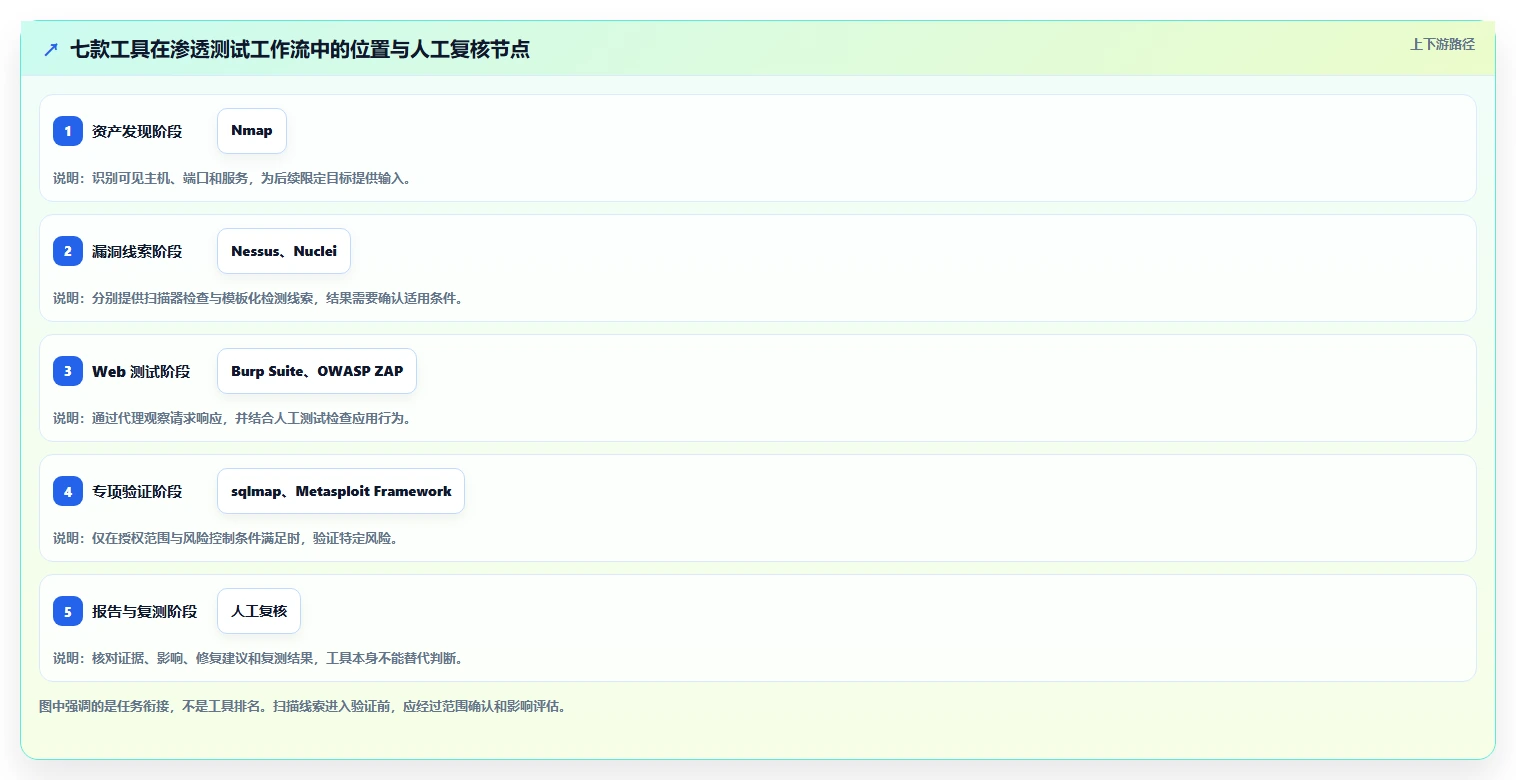Click the step 1 number badge
Image resolution: width=1516 pixels, height=780 pixels.
click(x=68, y=131)
